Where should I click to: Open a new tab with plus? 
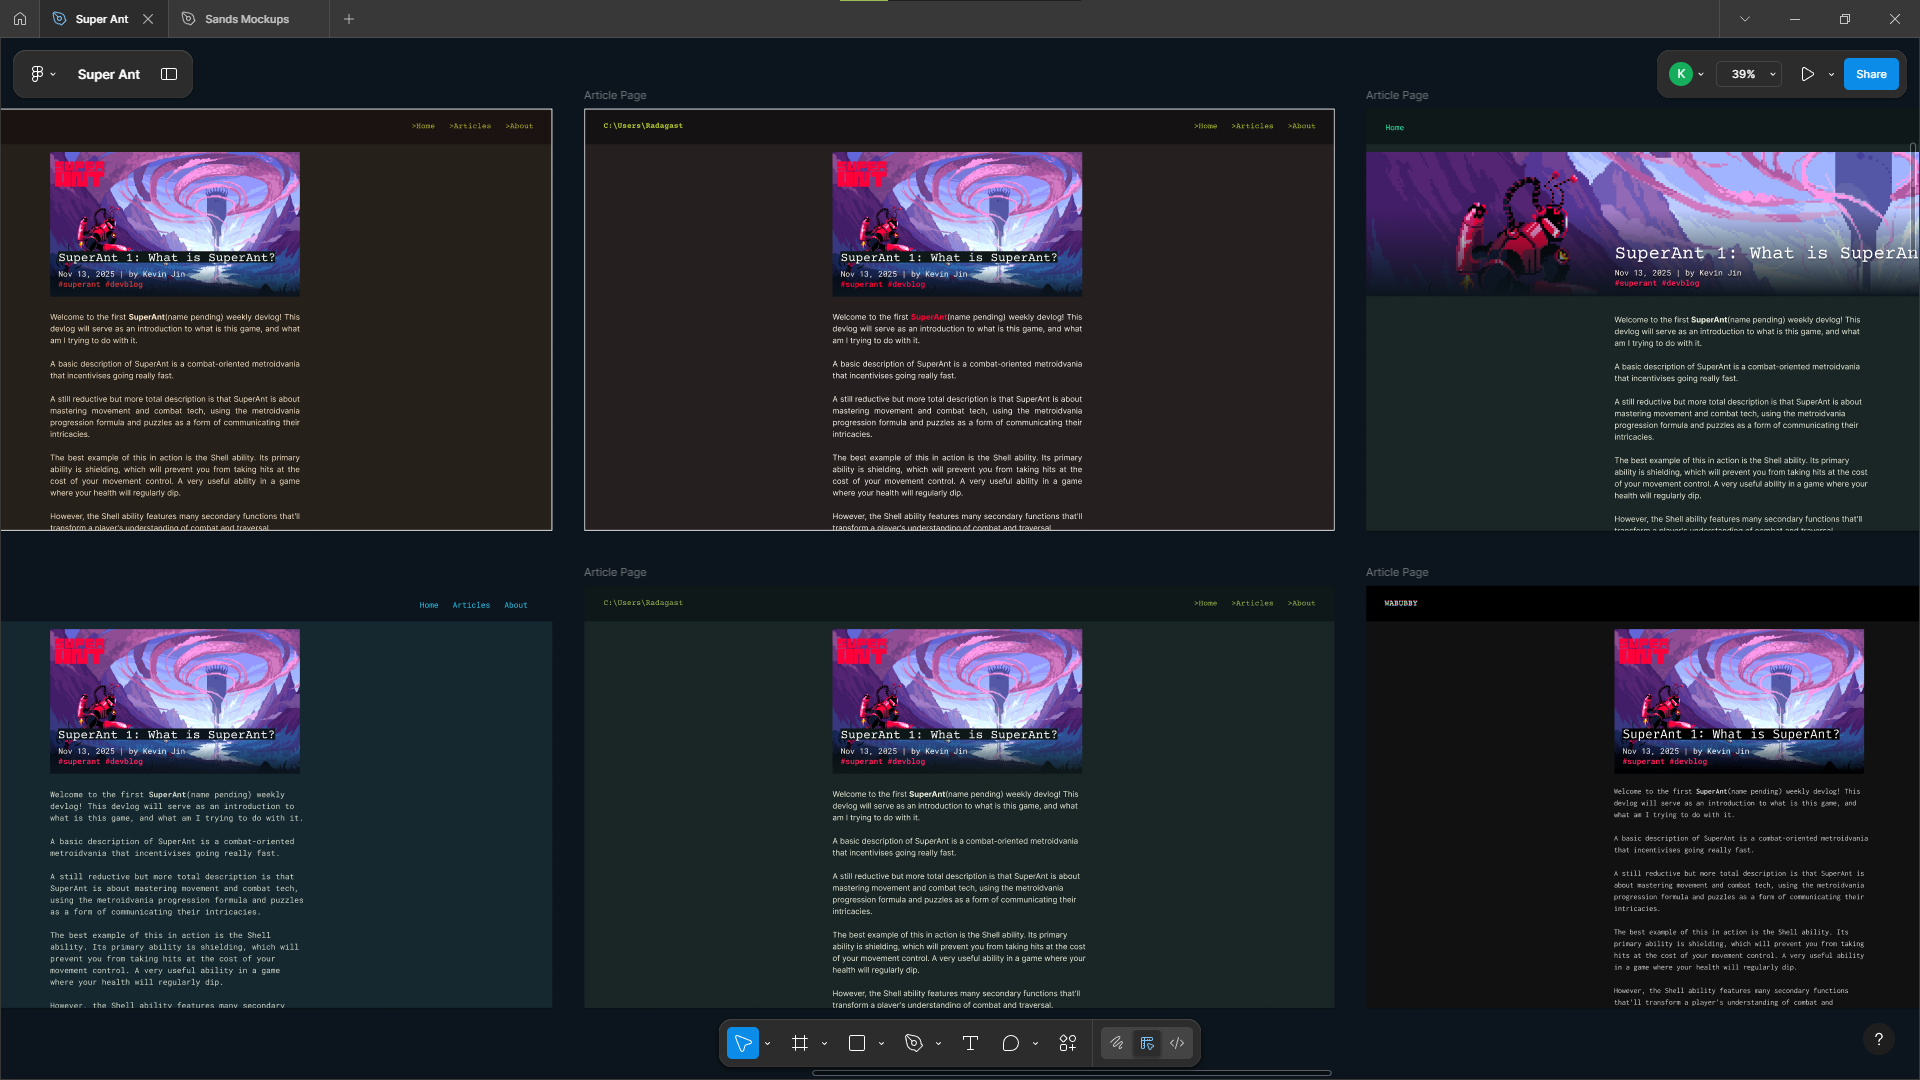(349, 19)
